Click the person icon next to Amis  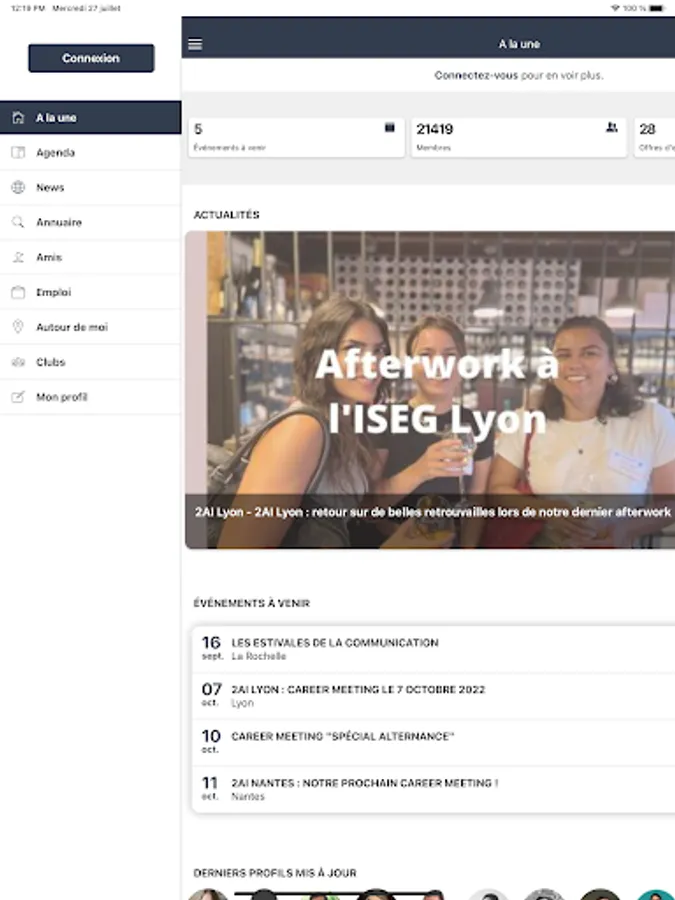pos(18,257)
